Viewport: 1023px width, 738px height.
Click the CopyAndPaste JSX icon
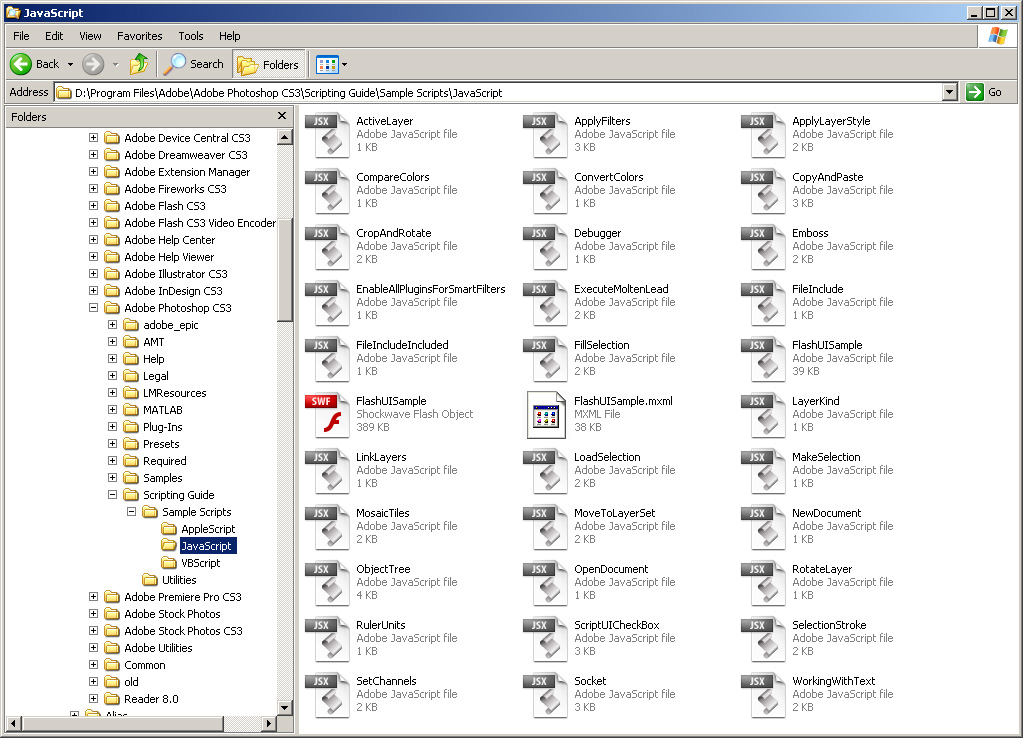coord(763,191)
